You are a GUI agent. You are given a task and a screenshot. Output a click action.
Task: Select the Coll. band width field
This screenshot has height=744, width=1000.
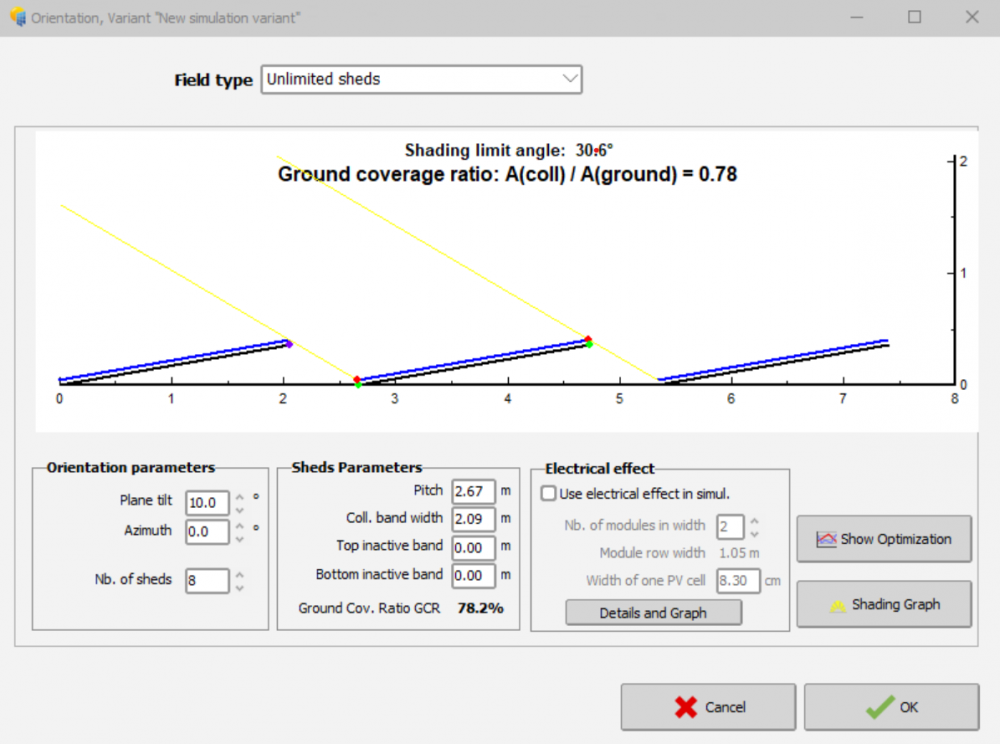point(473,519)
